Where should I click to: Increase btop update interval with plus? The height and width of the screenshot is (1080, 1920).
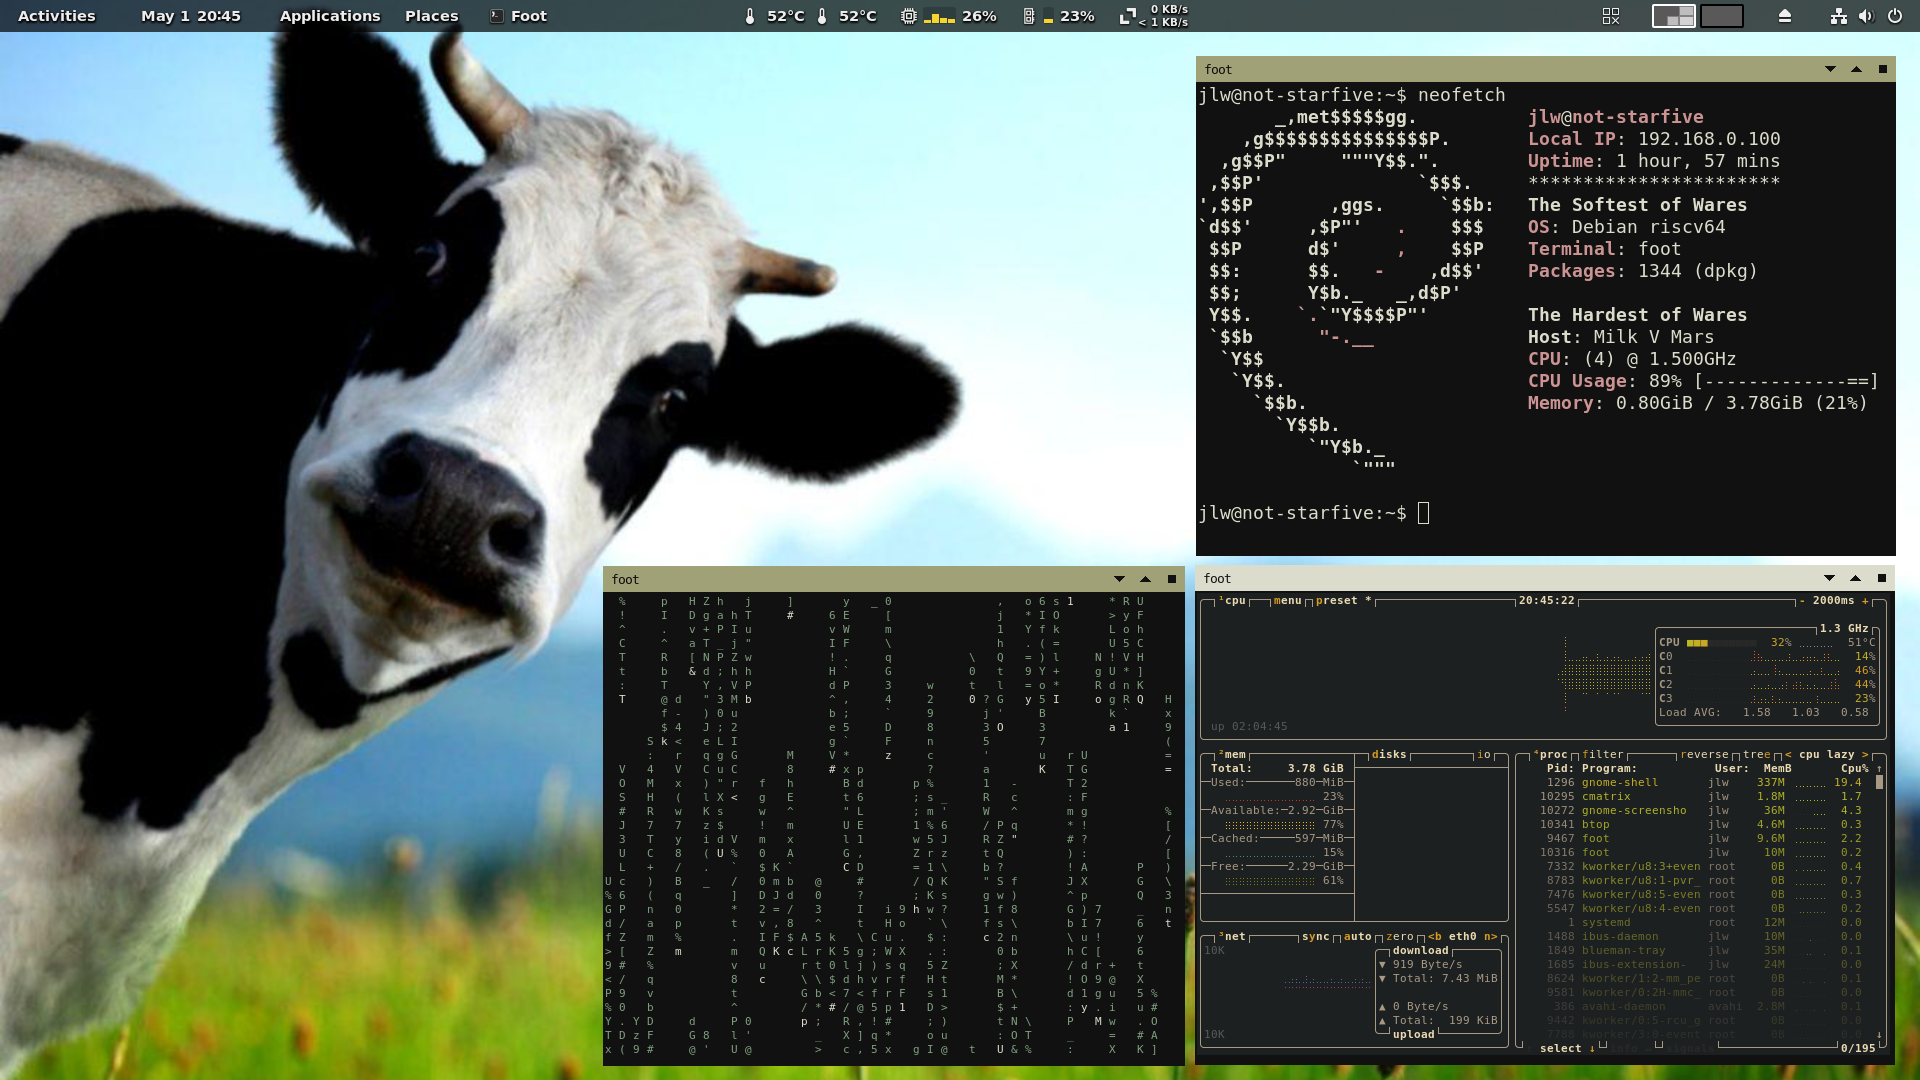[x=1865, y=601]
